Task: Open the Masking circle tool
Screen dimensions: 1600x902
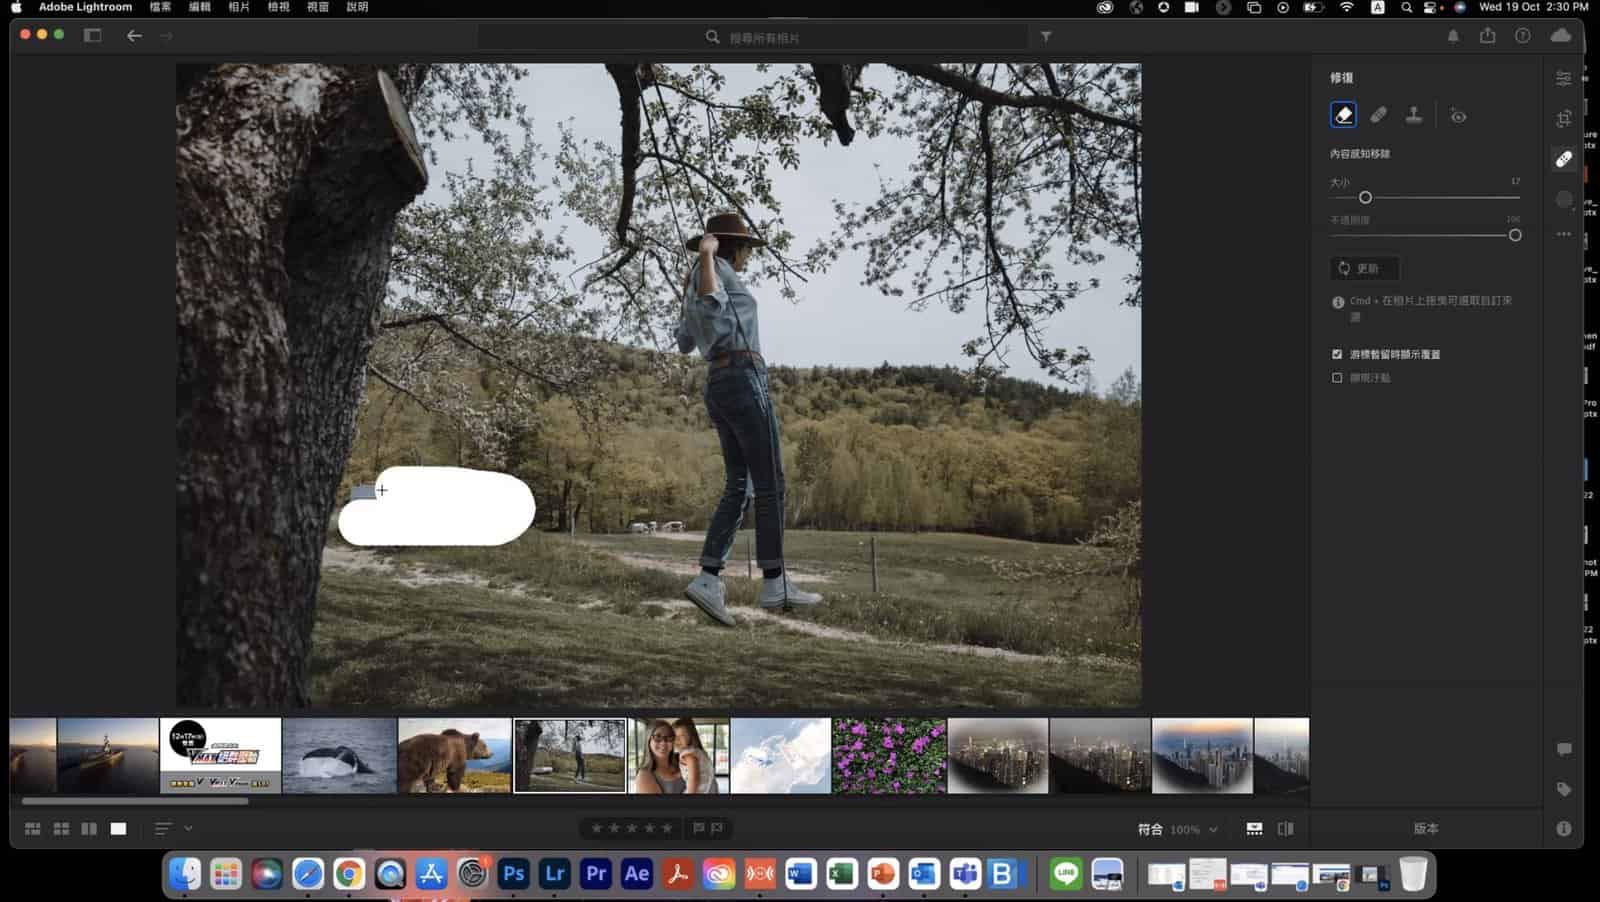Action: [x=1564, y=200]
